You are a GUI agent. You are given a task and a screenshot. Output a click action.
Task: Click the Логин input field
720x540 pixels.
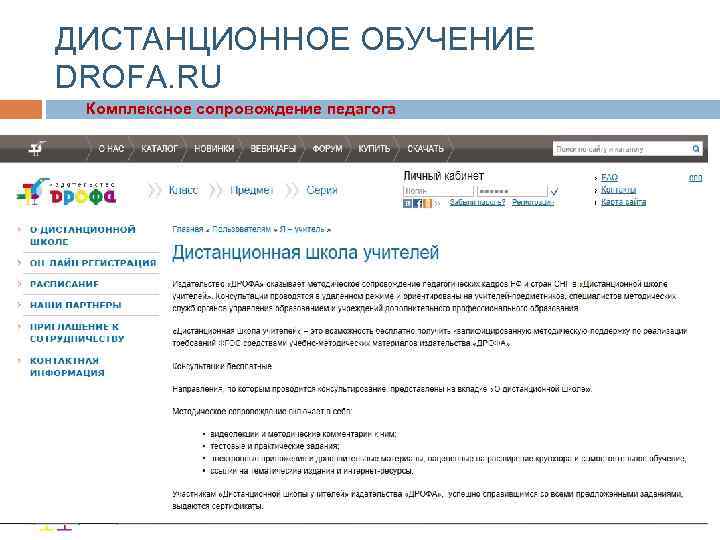438,191
